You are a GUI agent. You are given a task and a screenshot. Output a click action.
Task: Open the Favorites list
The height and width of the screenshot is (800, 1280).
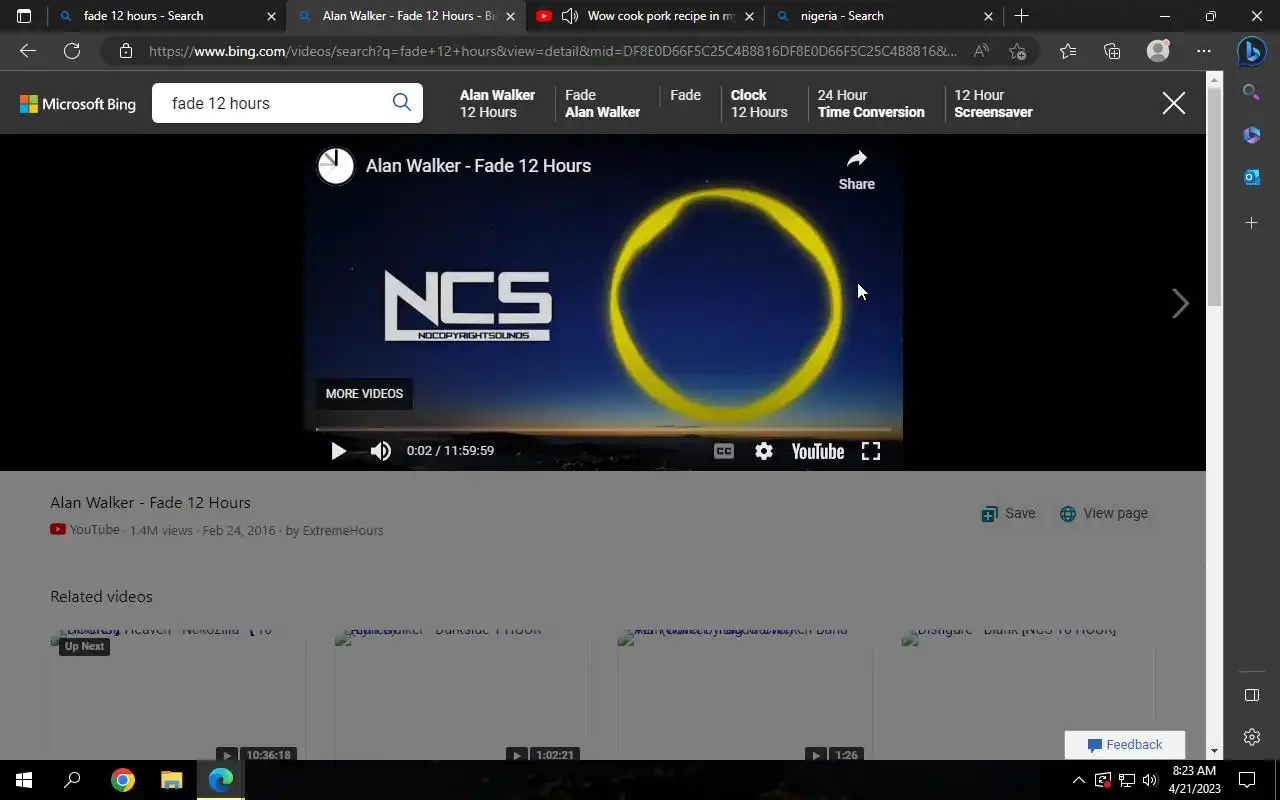(1068, 51)
